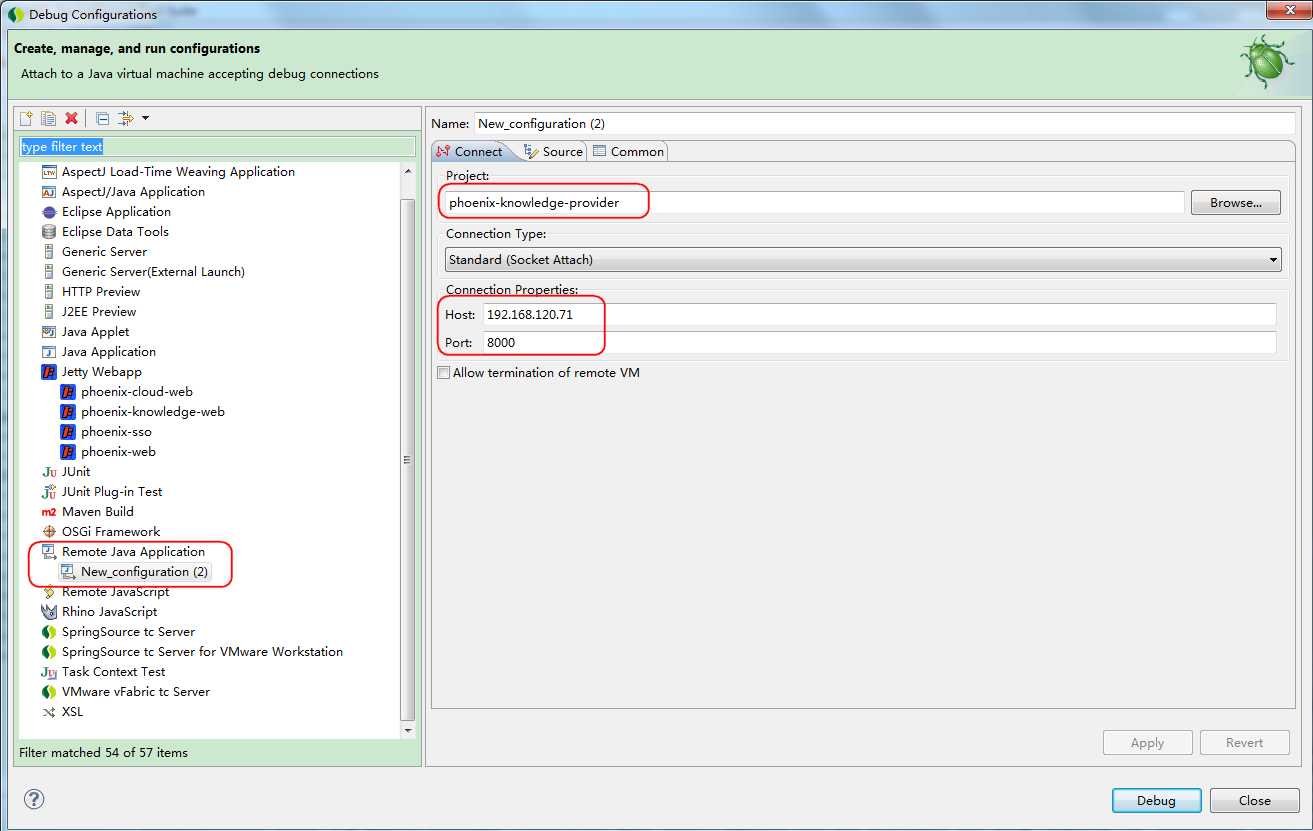This screenshot has height=831, width=1313.
Task: Click the New launch configuration icon
Action: 27,118
